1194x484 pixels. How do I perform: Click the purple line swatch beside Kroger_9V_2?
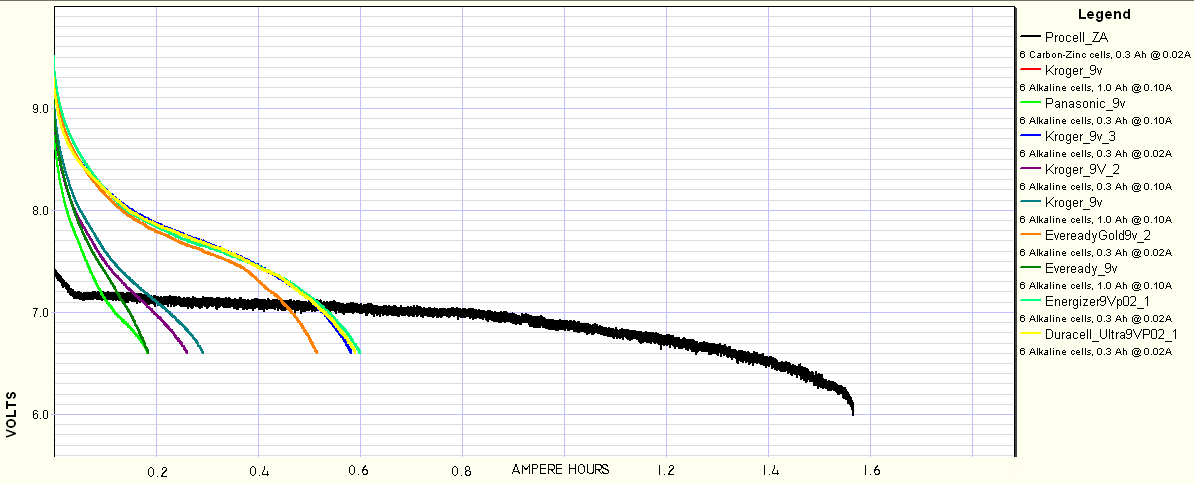(x=1029, y=169)
